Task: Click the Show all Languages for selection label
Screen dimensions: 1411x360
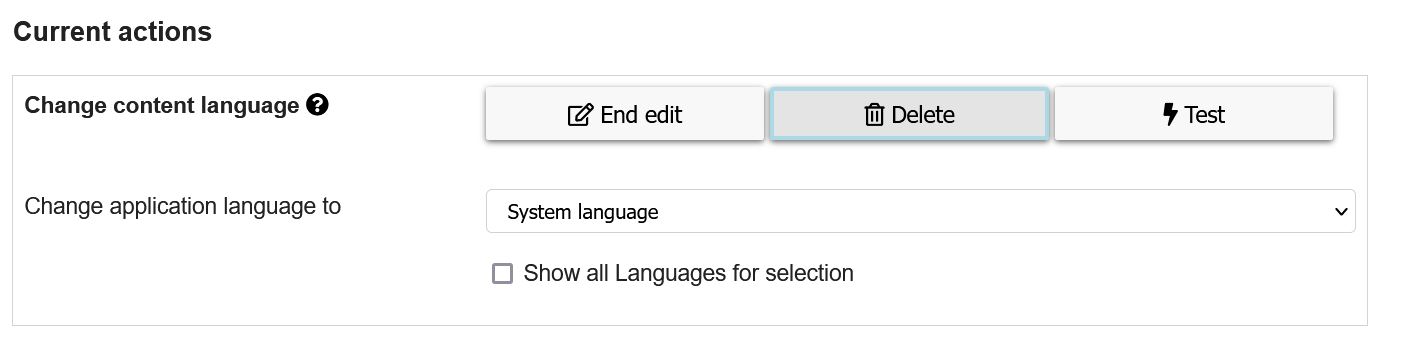Action: [688, 273]
